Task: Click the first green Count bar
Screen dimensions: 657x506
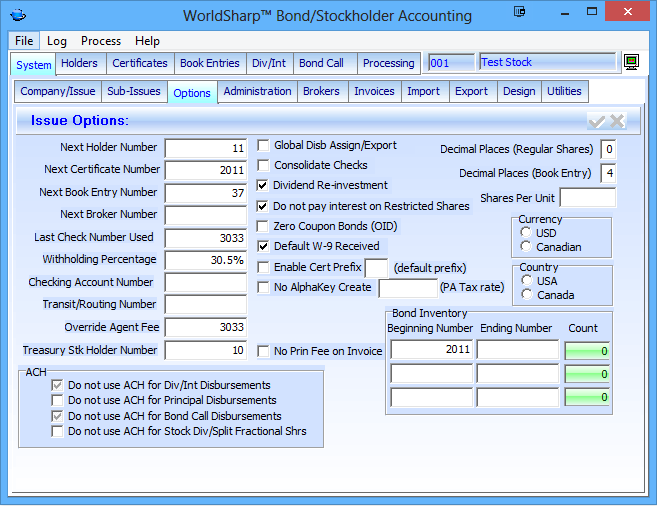Action: [586, 350]
